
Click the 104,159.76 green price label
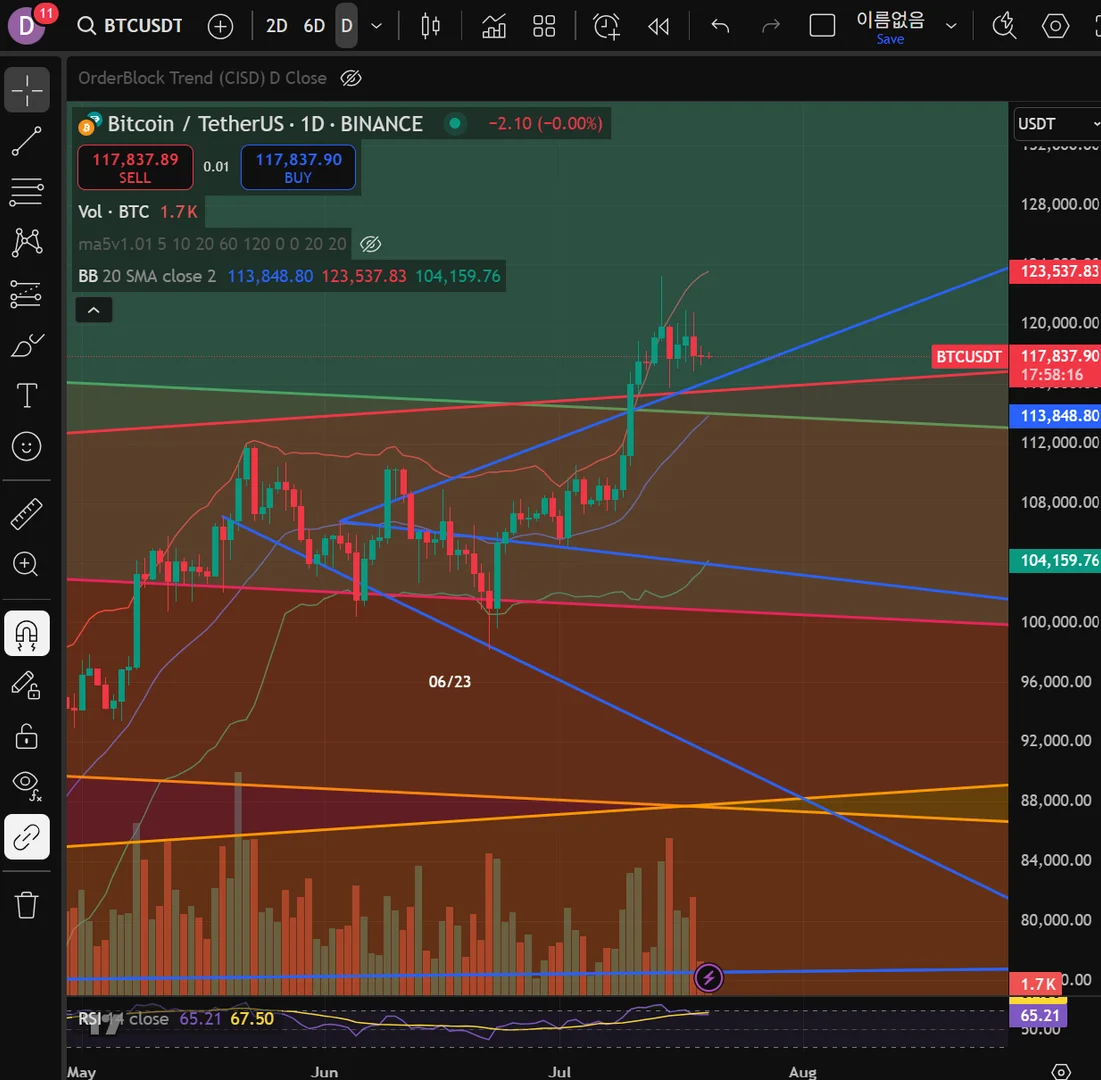click(x=1055, y=560)
